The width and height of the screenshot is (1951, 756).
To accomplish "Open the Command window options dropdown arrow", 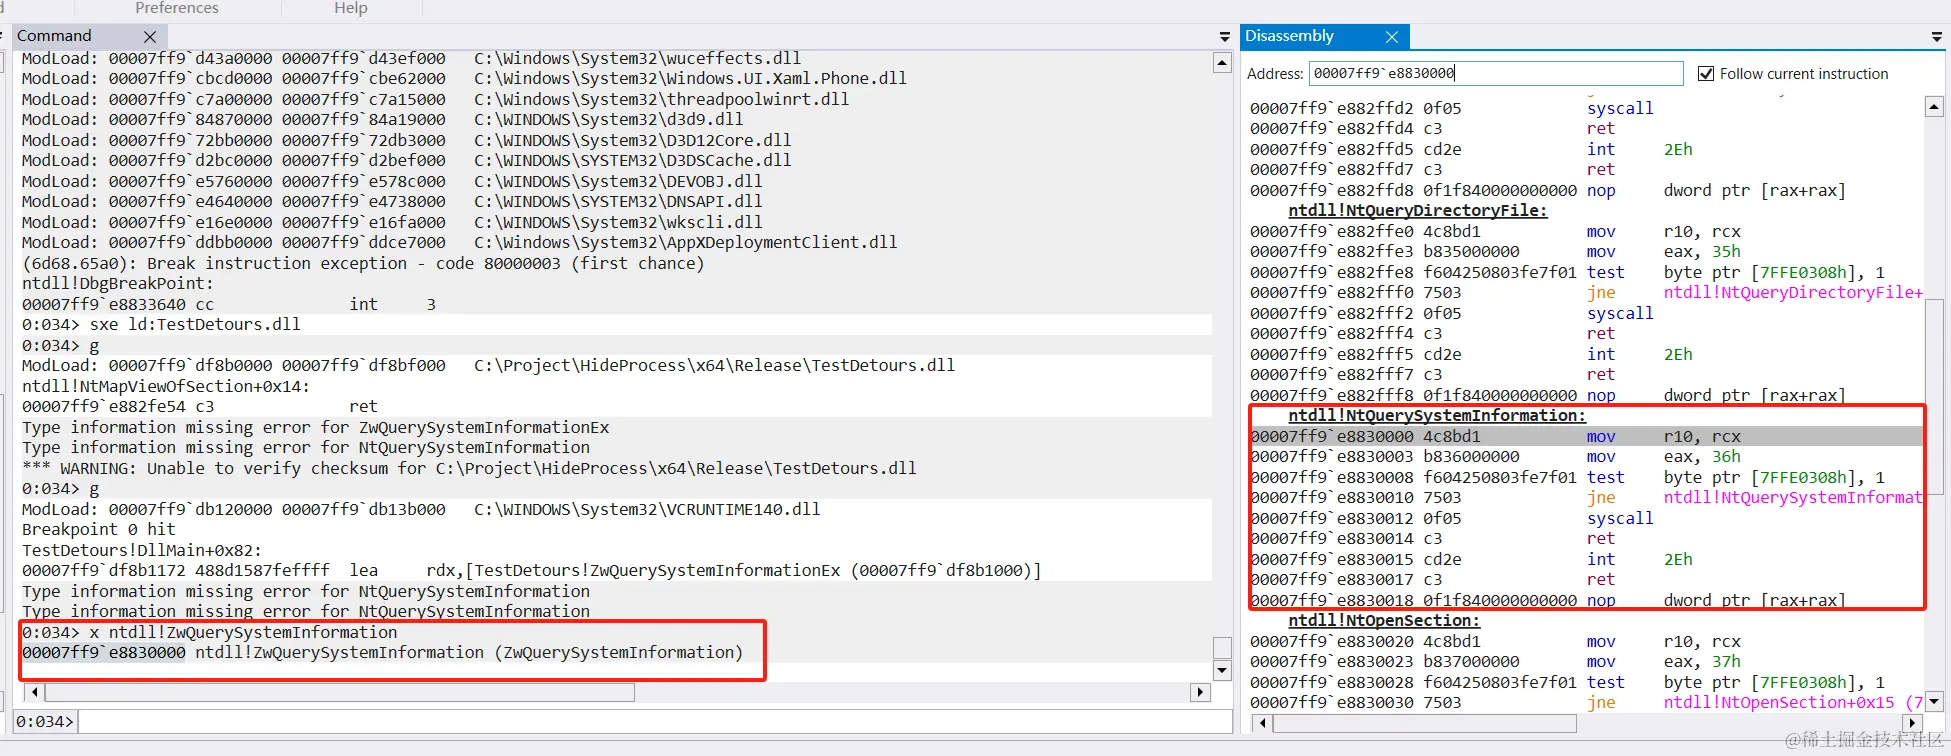I will pos(1224,37).
